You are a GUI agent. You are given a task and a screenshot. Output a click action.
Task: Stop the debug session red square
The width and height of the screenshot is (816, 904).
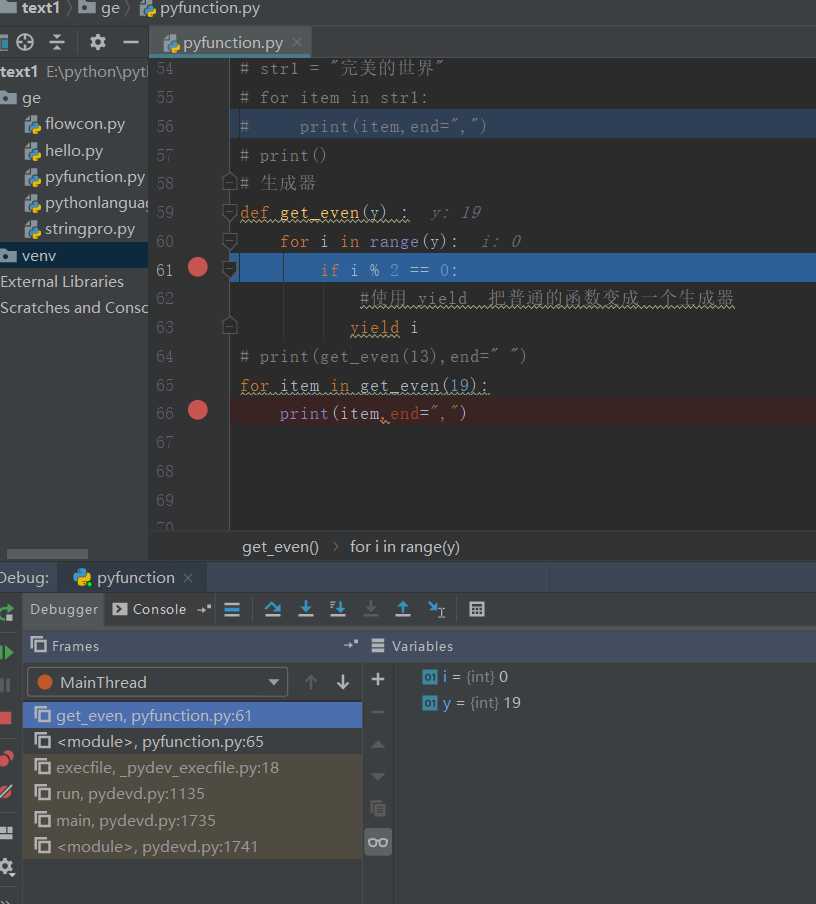coord(6,718)
